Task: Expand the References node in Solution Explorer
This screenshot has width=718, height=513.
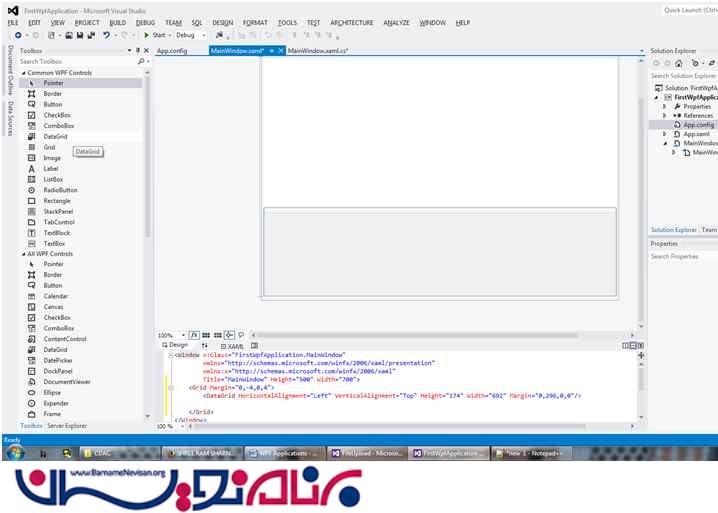Action: [x=665, y=115]
